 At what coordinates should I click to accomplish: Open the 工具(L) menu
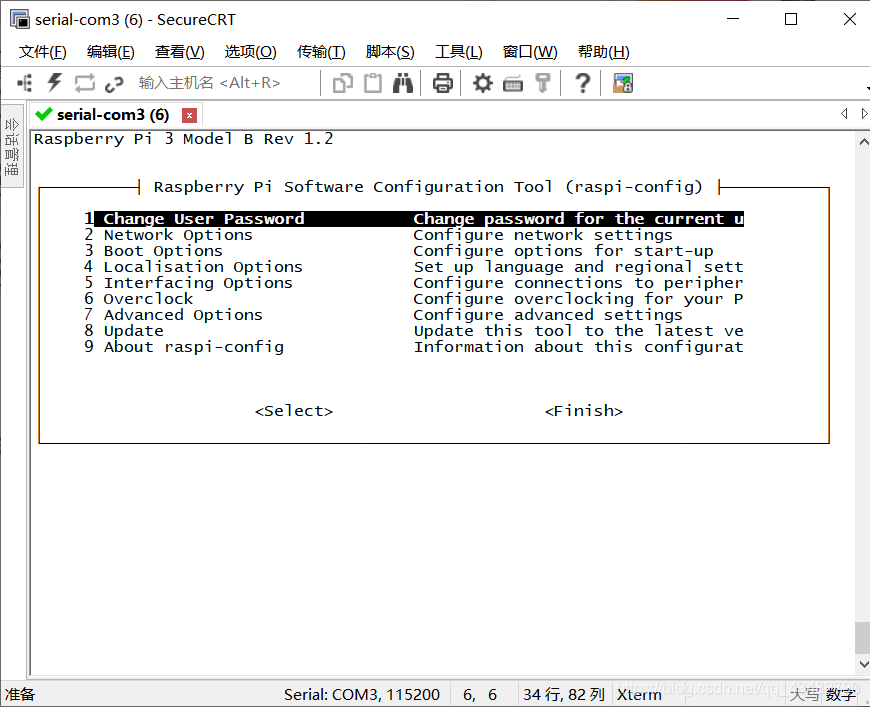[458, 52]
